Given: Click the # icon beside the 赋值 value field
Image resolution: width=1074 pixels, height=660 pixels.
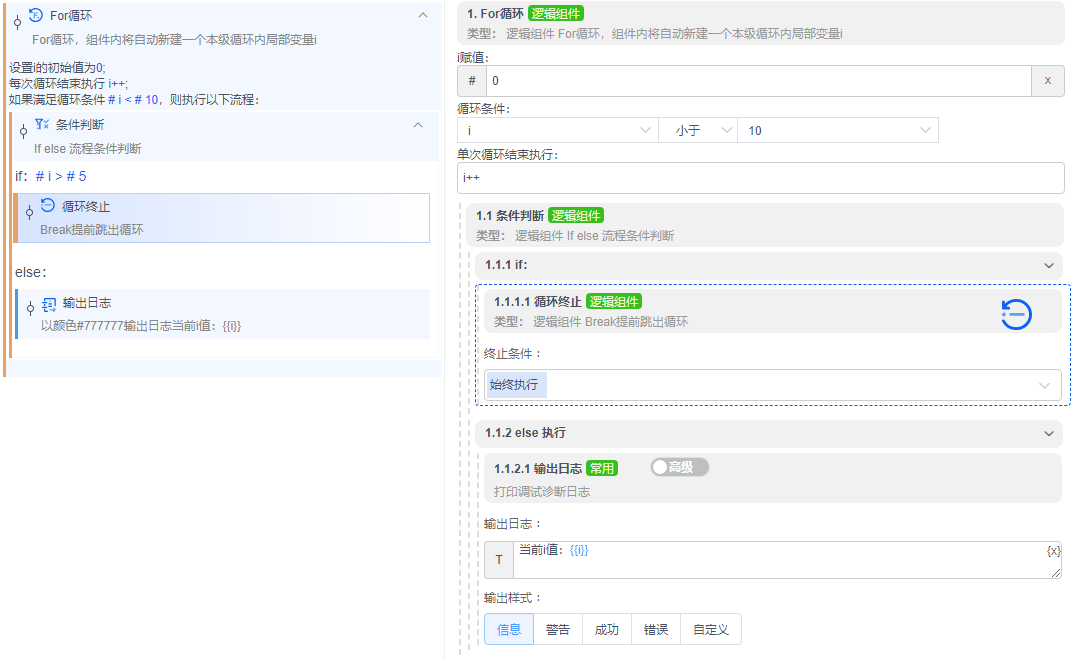Looking at the screenshot, I should [x=470, y=80].
